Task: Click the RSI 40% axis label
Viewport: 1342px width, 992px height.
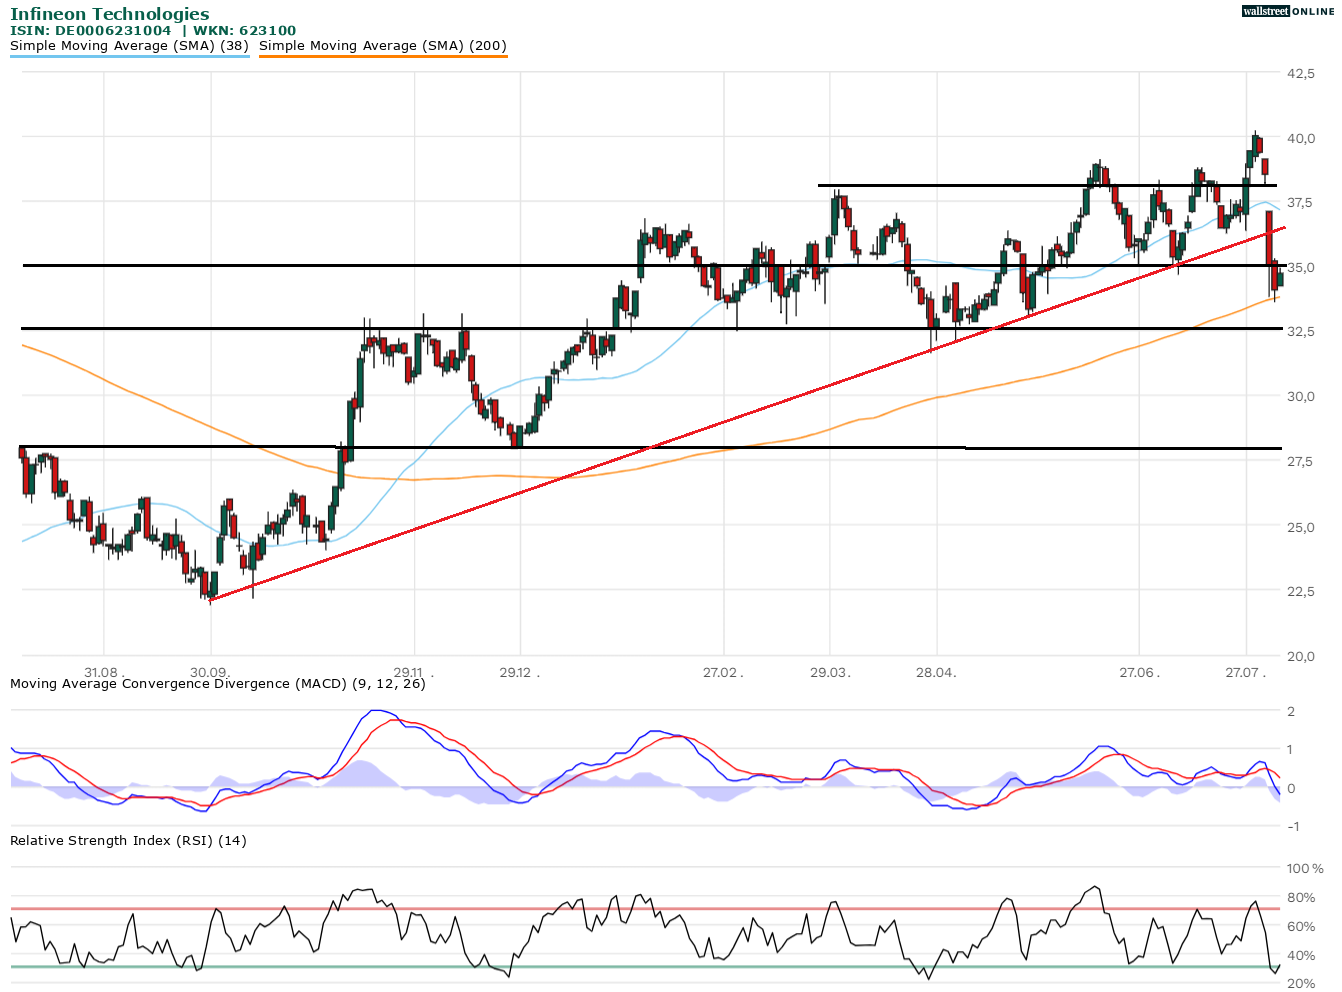Action: coord(1301,955)
